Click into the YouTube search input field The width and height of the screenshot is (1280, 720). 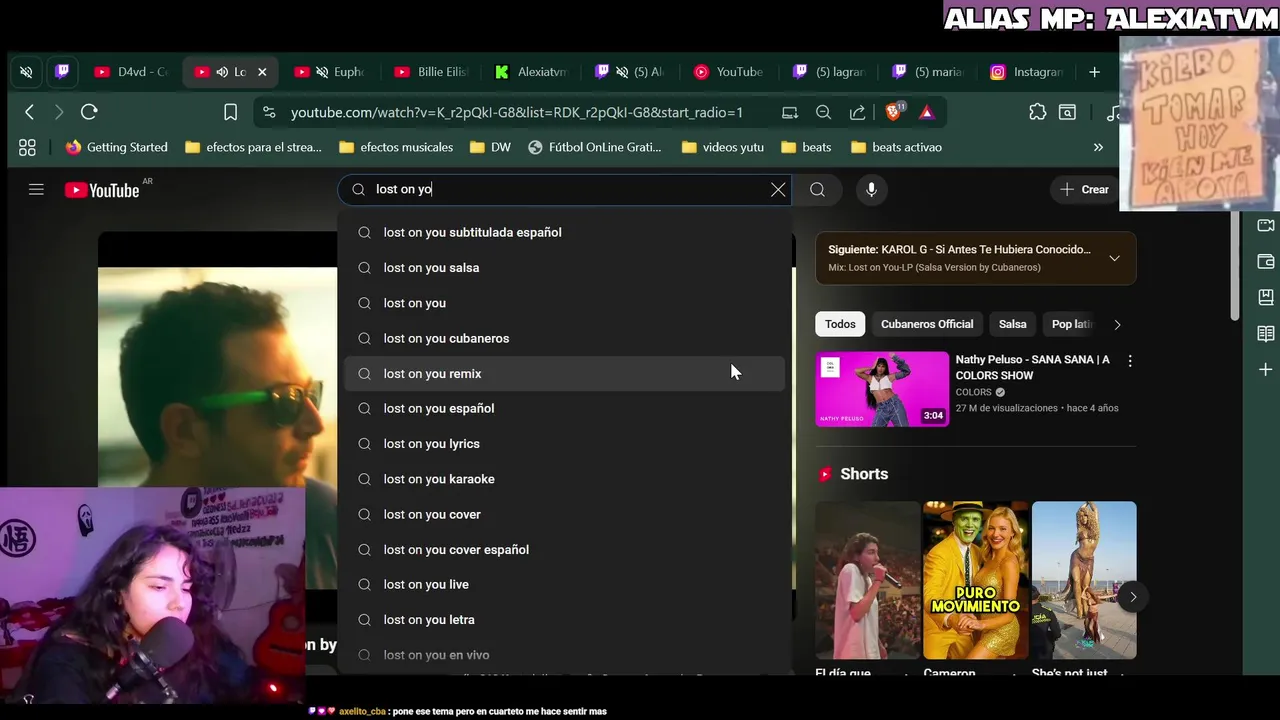point(565,189)
